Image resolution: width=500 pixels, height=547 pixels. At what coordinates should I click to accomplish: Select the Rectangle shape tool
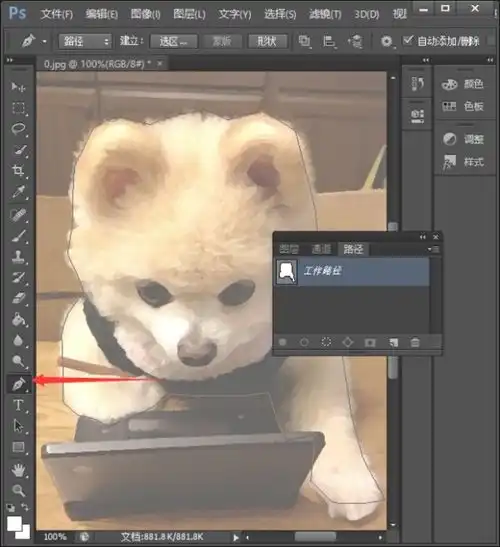pyautogui.click(x=18, y=447)
